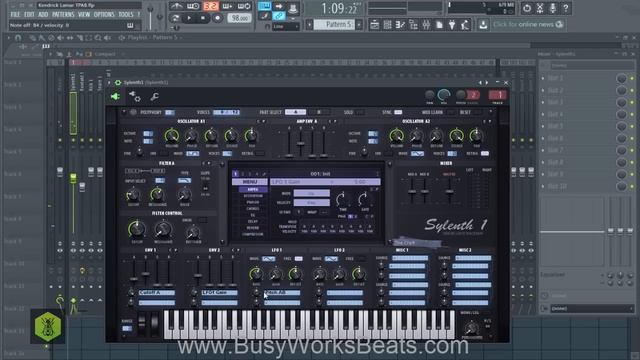The height and width of the screenshot is (360, 640).
Task: Select the CHORUS effect tab
Action: [253, 209]
